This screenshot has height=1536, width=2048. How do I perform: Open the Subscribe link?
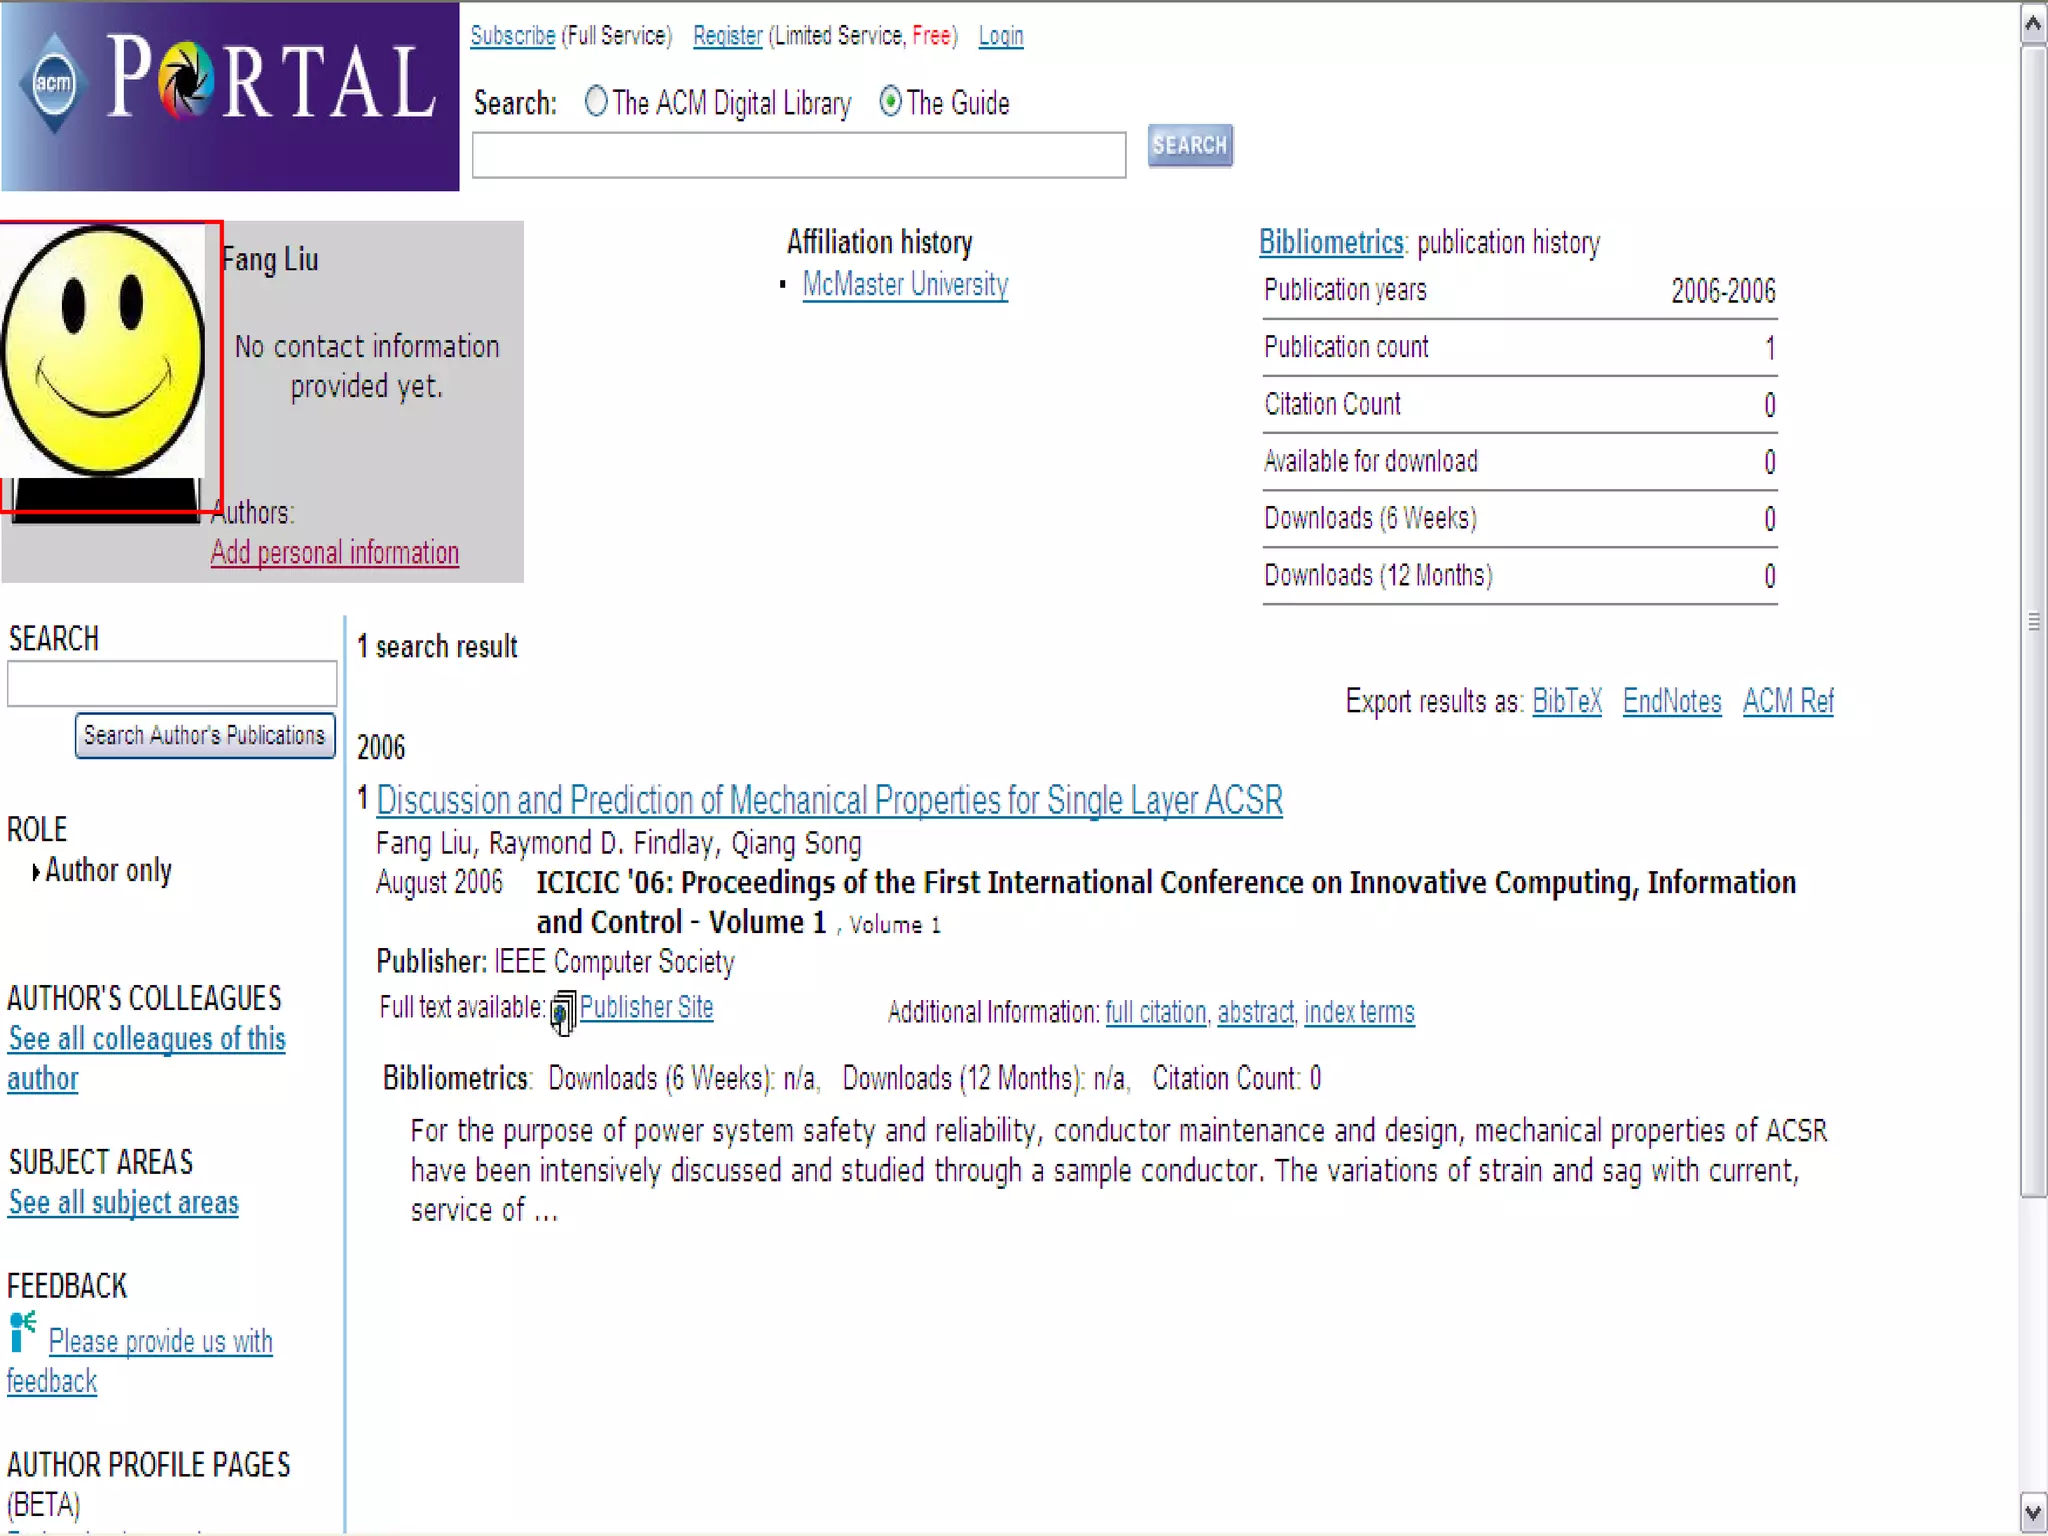click(x=512, y=36)
